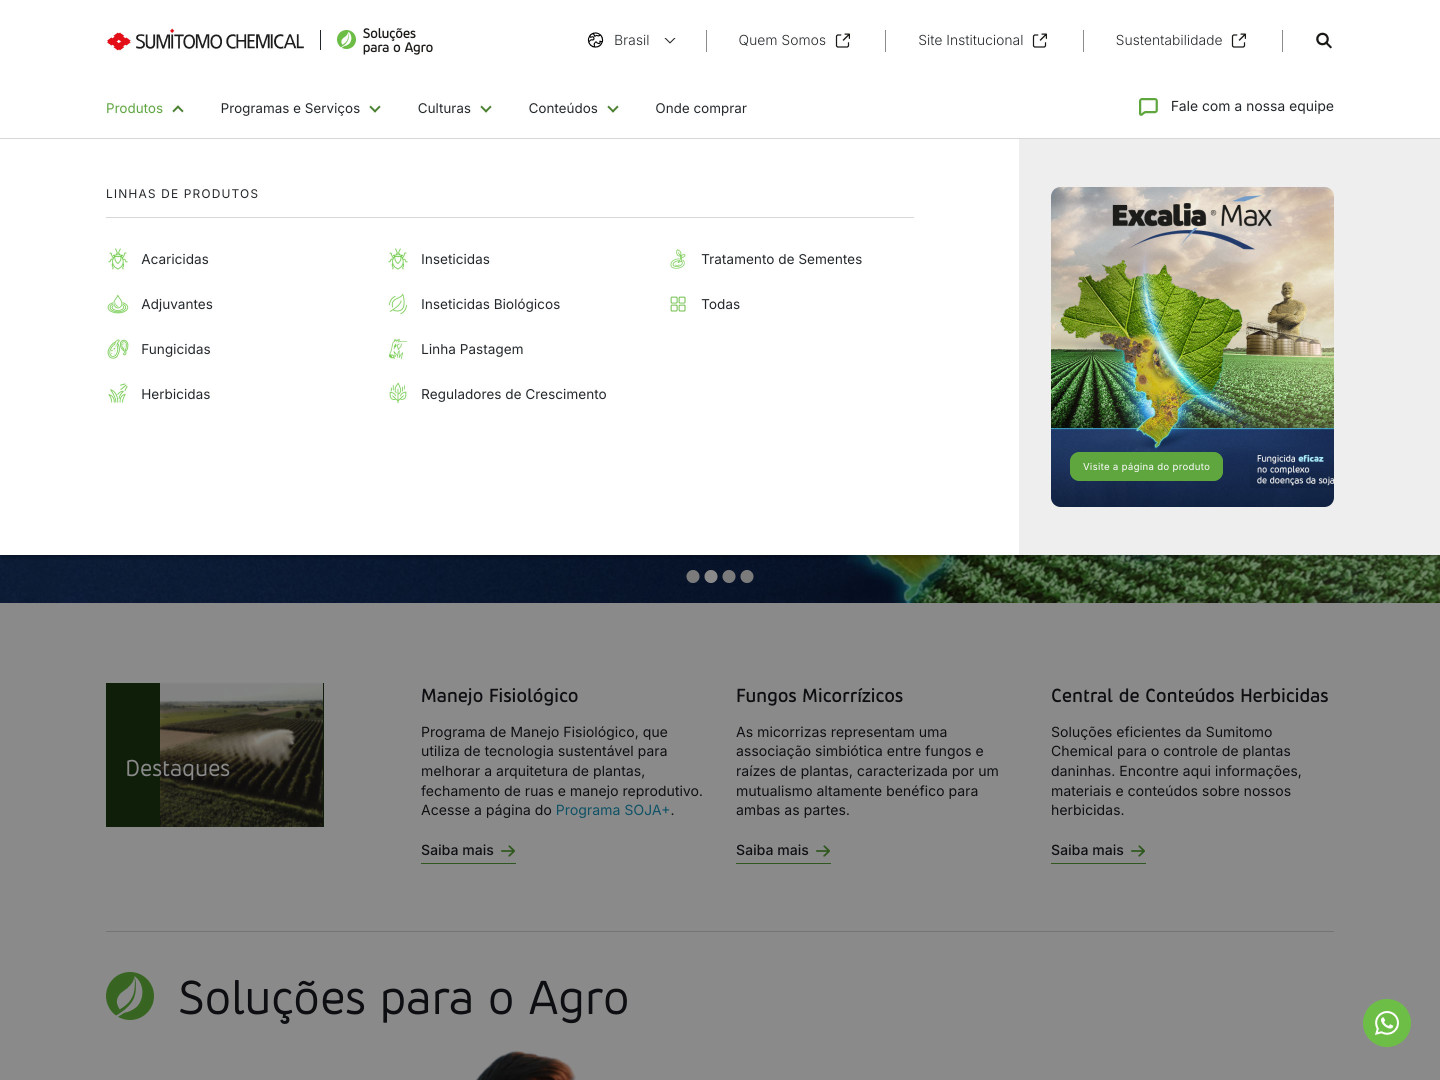The image size is (1440, 1080).
Task: Go to the fourth carousel slide dot
Action: click(x=747, y=576)
